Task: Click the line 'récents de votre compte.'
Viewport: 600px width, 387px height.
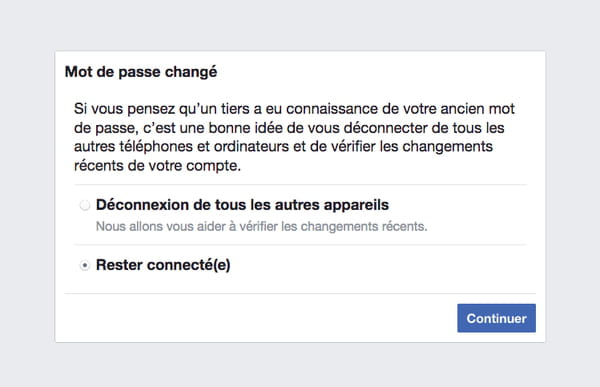Action: (157, 166)
